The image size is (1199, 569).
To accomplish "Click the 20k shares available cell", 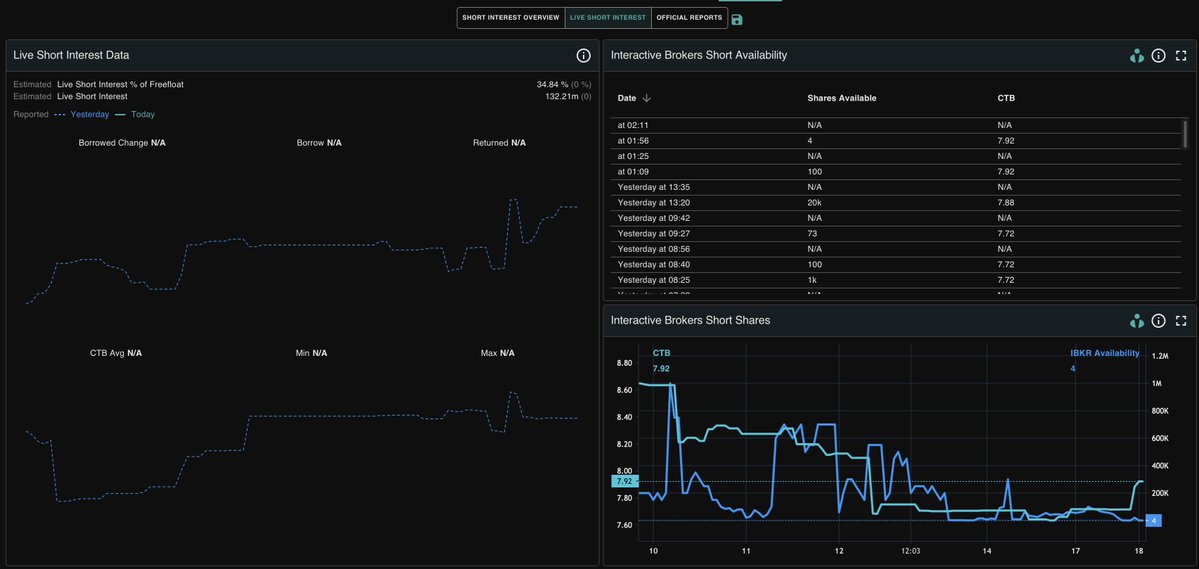I will [814, 203].
